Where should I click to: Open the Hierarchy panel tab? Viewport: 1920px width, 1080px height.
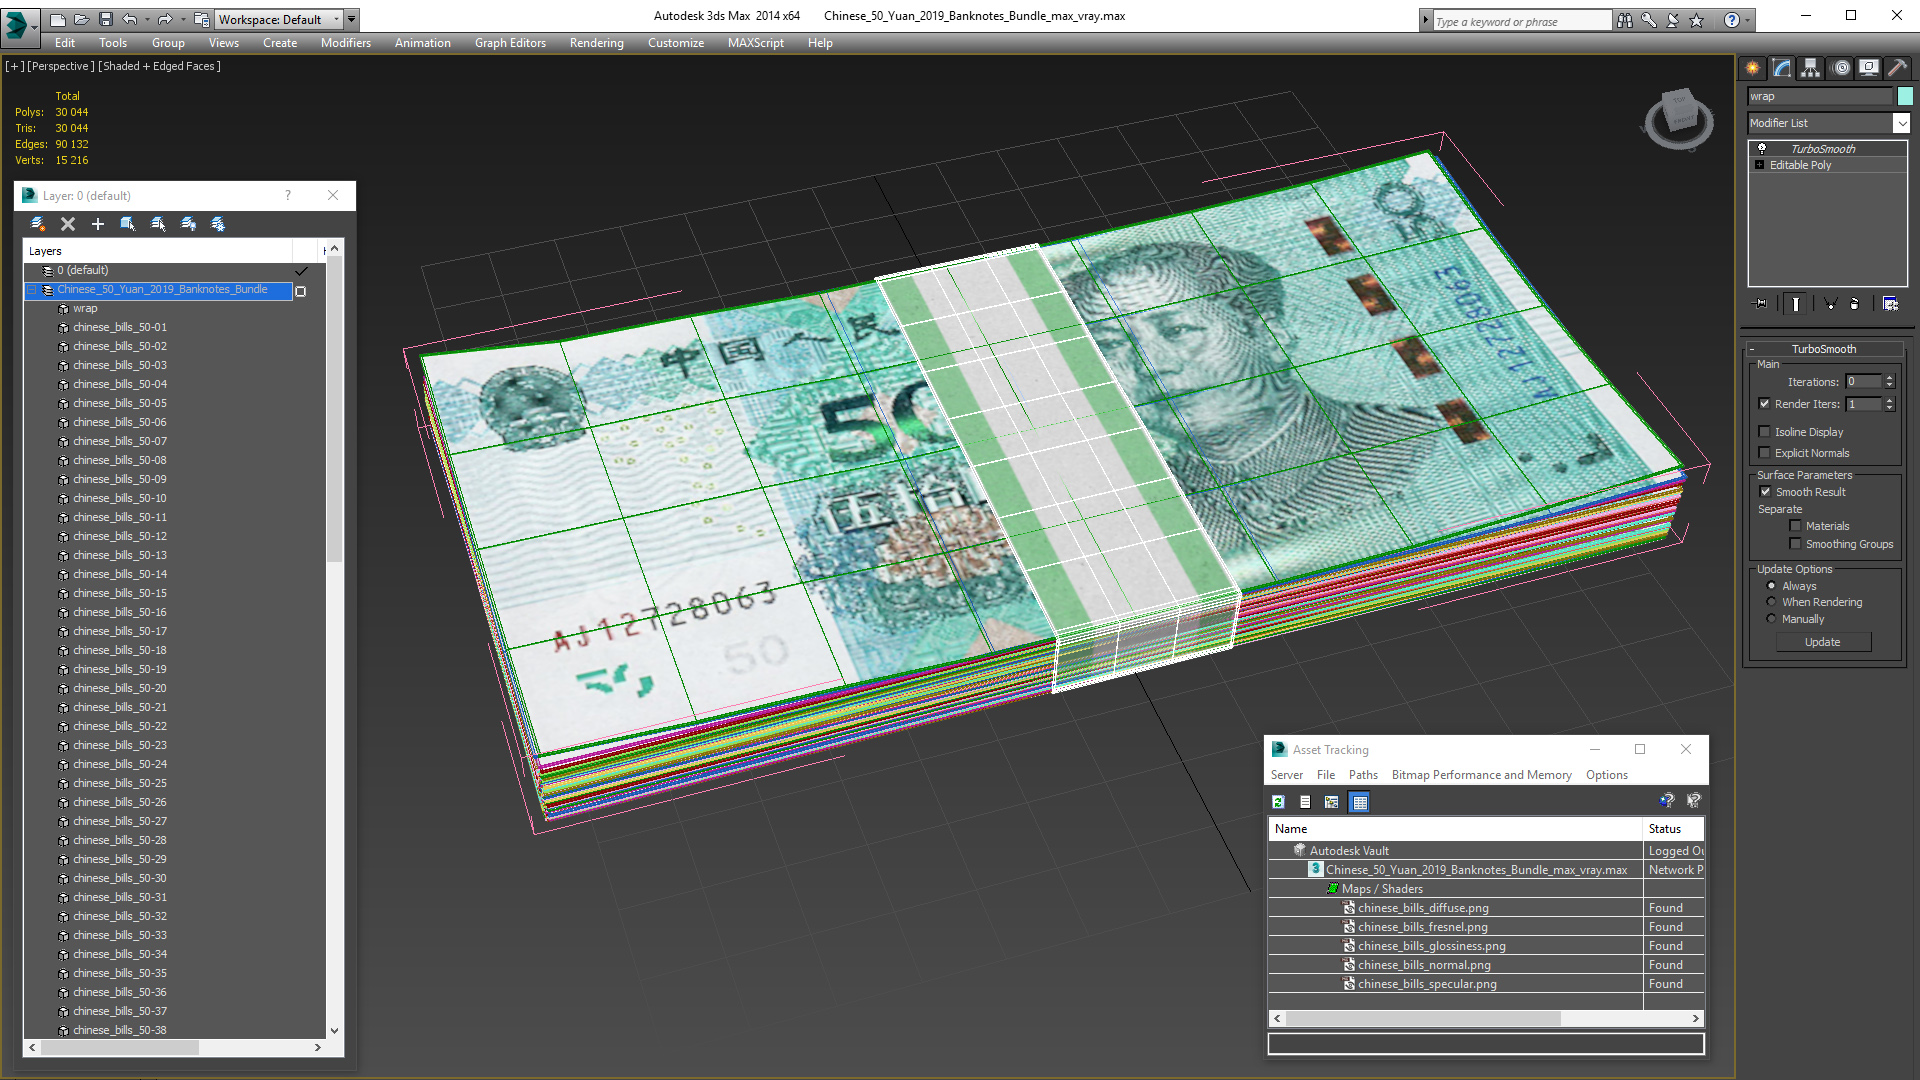point(1810,68)
